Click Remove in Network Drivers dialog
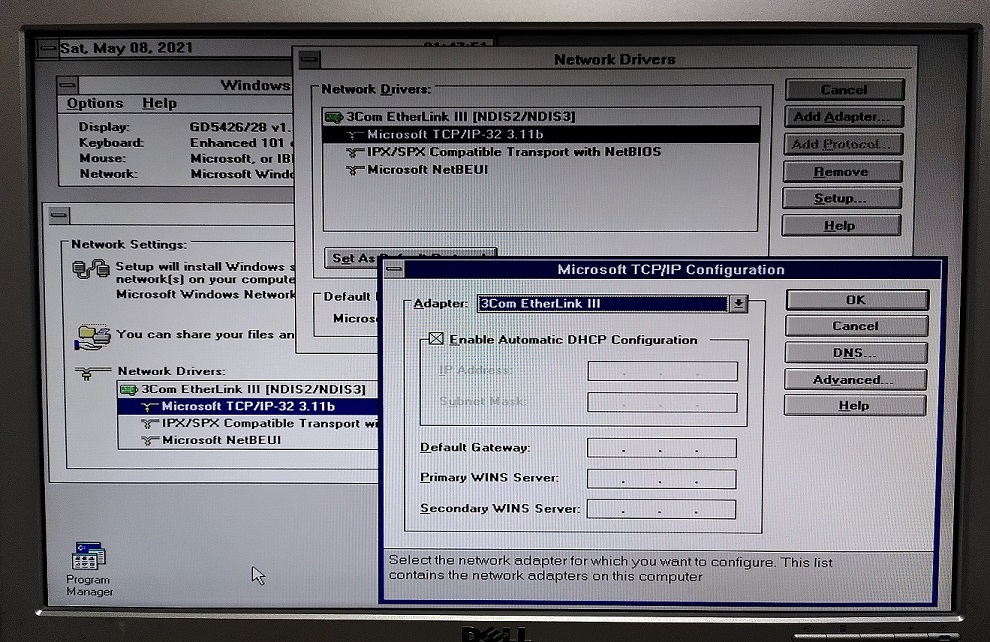 click(x=842, y=172)
